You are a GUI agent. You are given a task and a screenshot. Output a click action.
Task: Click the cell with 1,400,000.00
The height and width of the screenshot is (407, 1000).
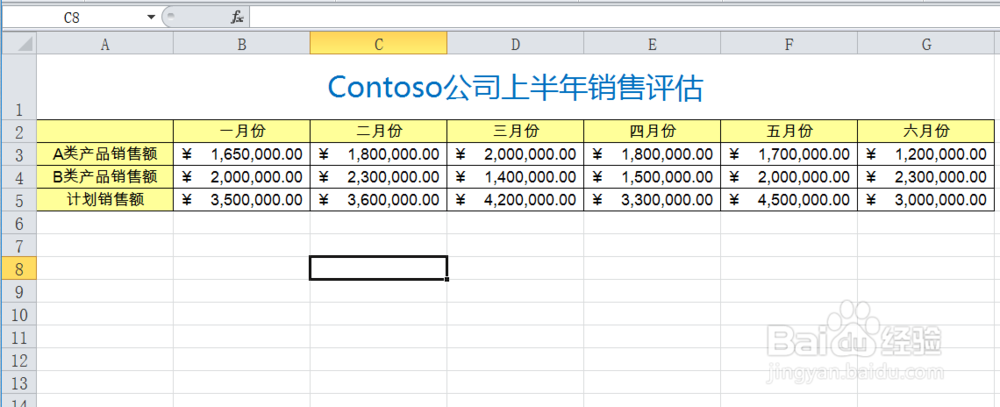click(x=515, y=177)
